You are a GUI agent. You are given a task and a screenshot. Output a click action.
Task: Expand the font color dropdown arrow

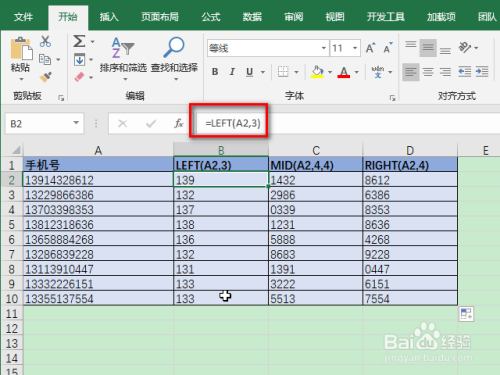point(357,72)
